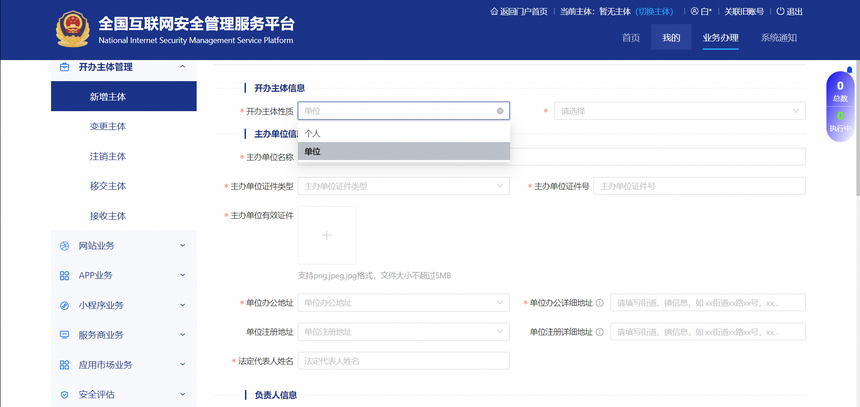
Task: Collapse the 开办主体管理 sidebar section
Action: 182,67
